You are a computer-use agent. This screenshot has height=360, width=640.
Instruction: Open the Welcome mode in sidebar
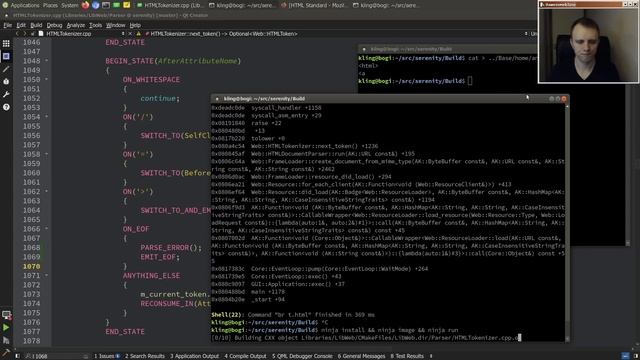6,43
